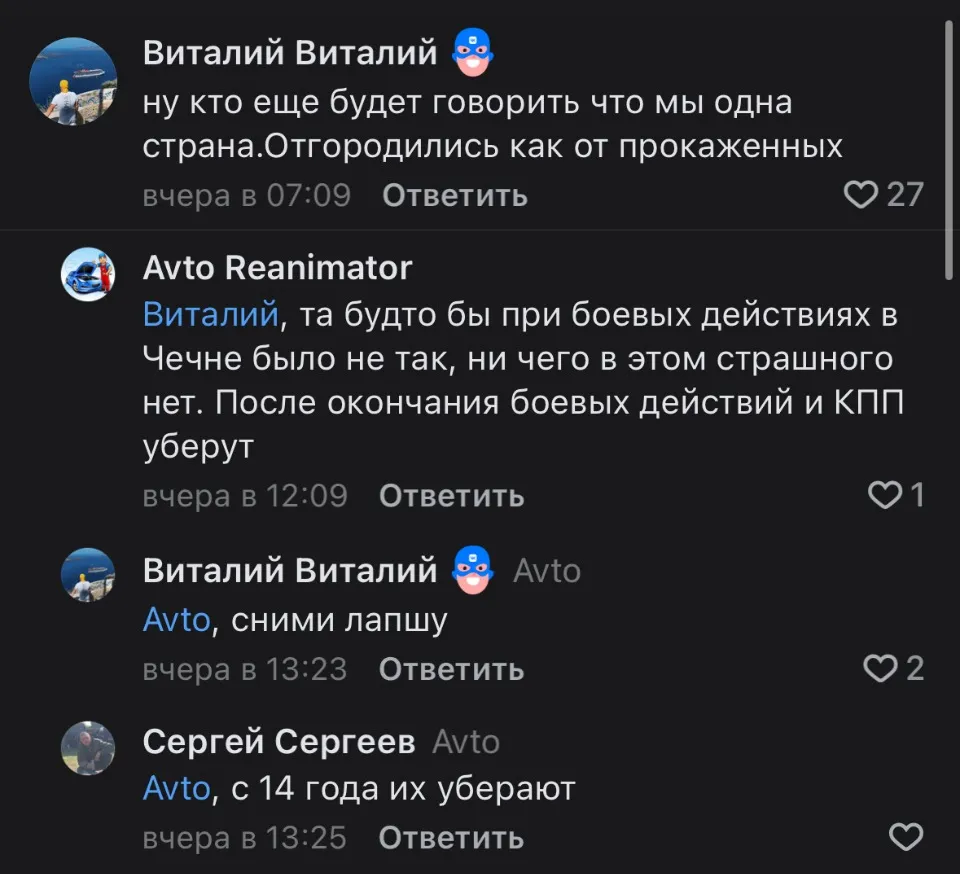Screen dimensions: 960x874
Task: Click Ответить under Avto Reanimator's reply
Action: [451, 495]
